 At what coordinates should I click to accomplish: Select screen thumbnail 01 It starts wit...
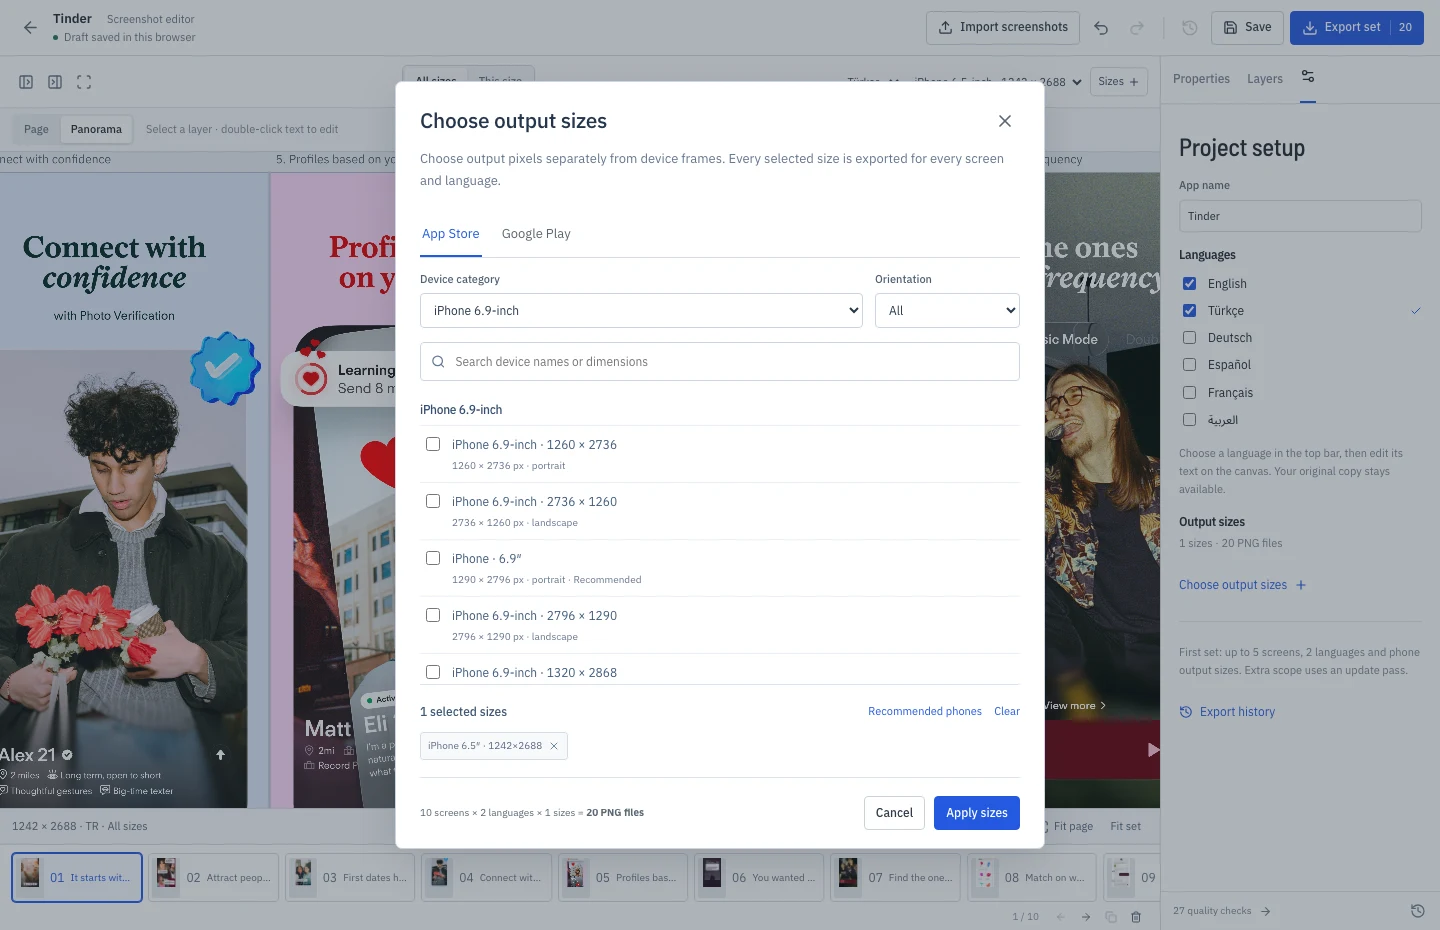click(77, 878)
